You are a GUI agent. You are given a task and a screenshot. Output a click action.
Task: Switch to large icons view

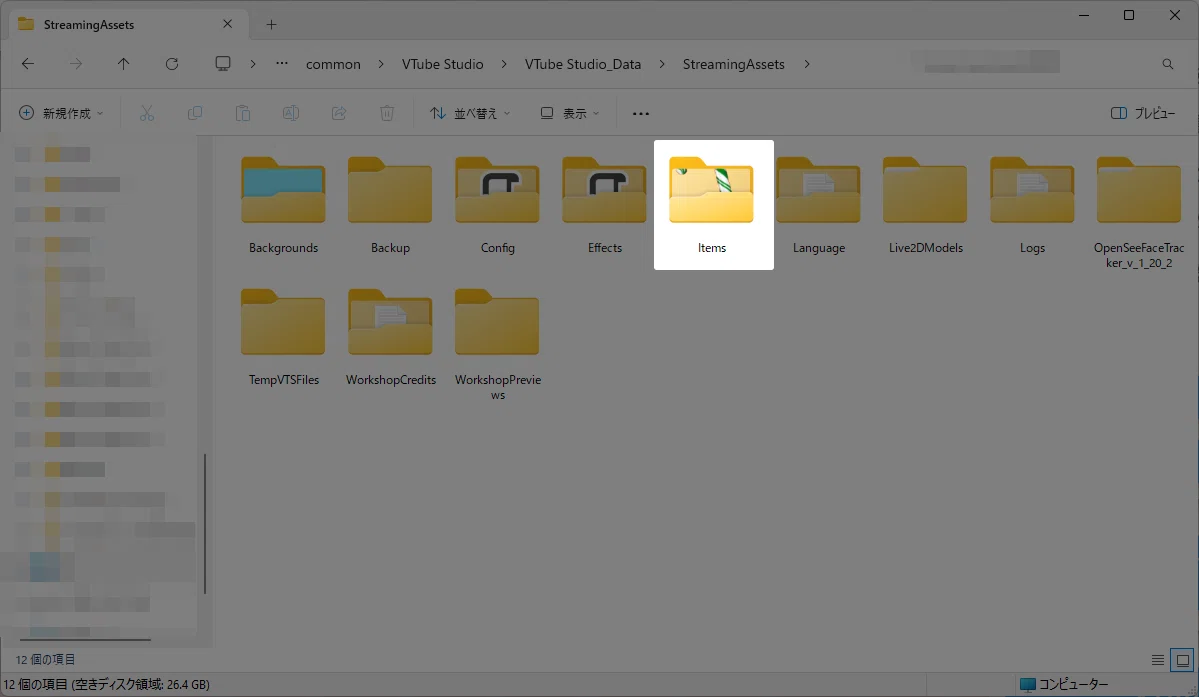(x=1182, y=660)
